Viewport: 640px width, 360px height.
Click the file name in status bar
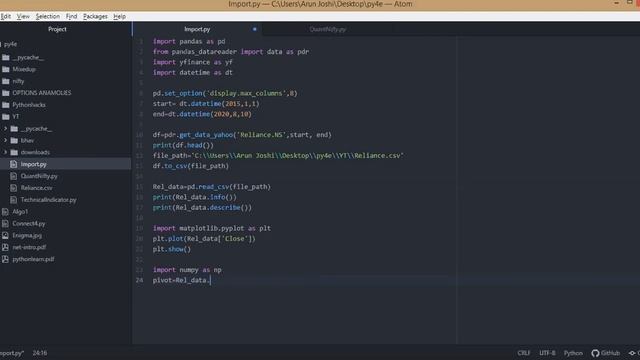point(12,353)
